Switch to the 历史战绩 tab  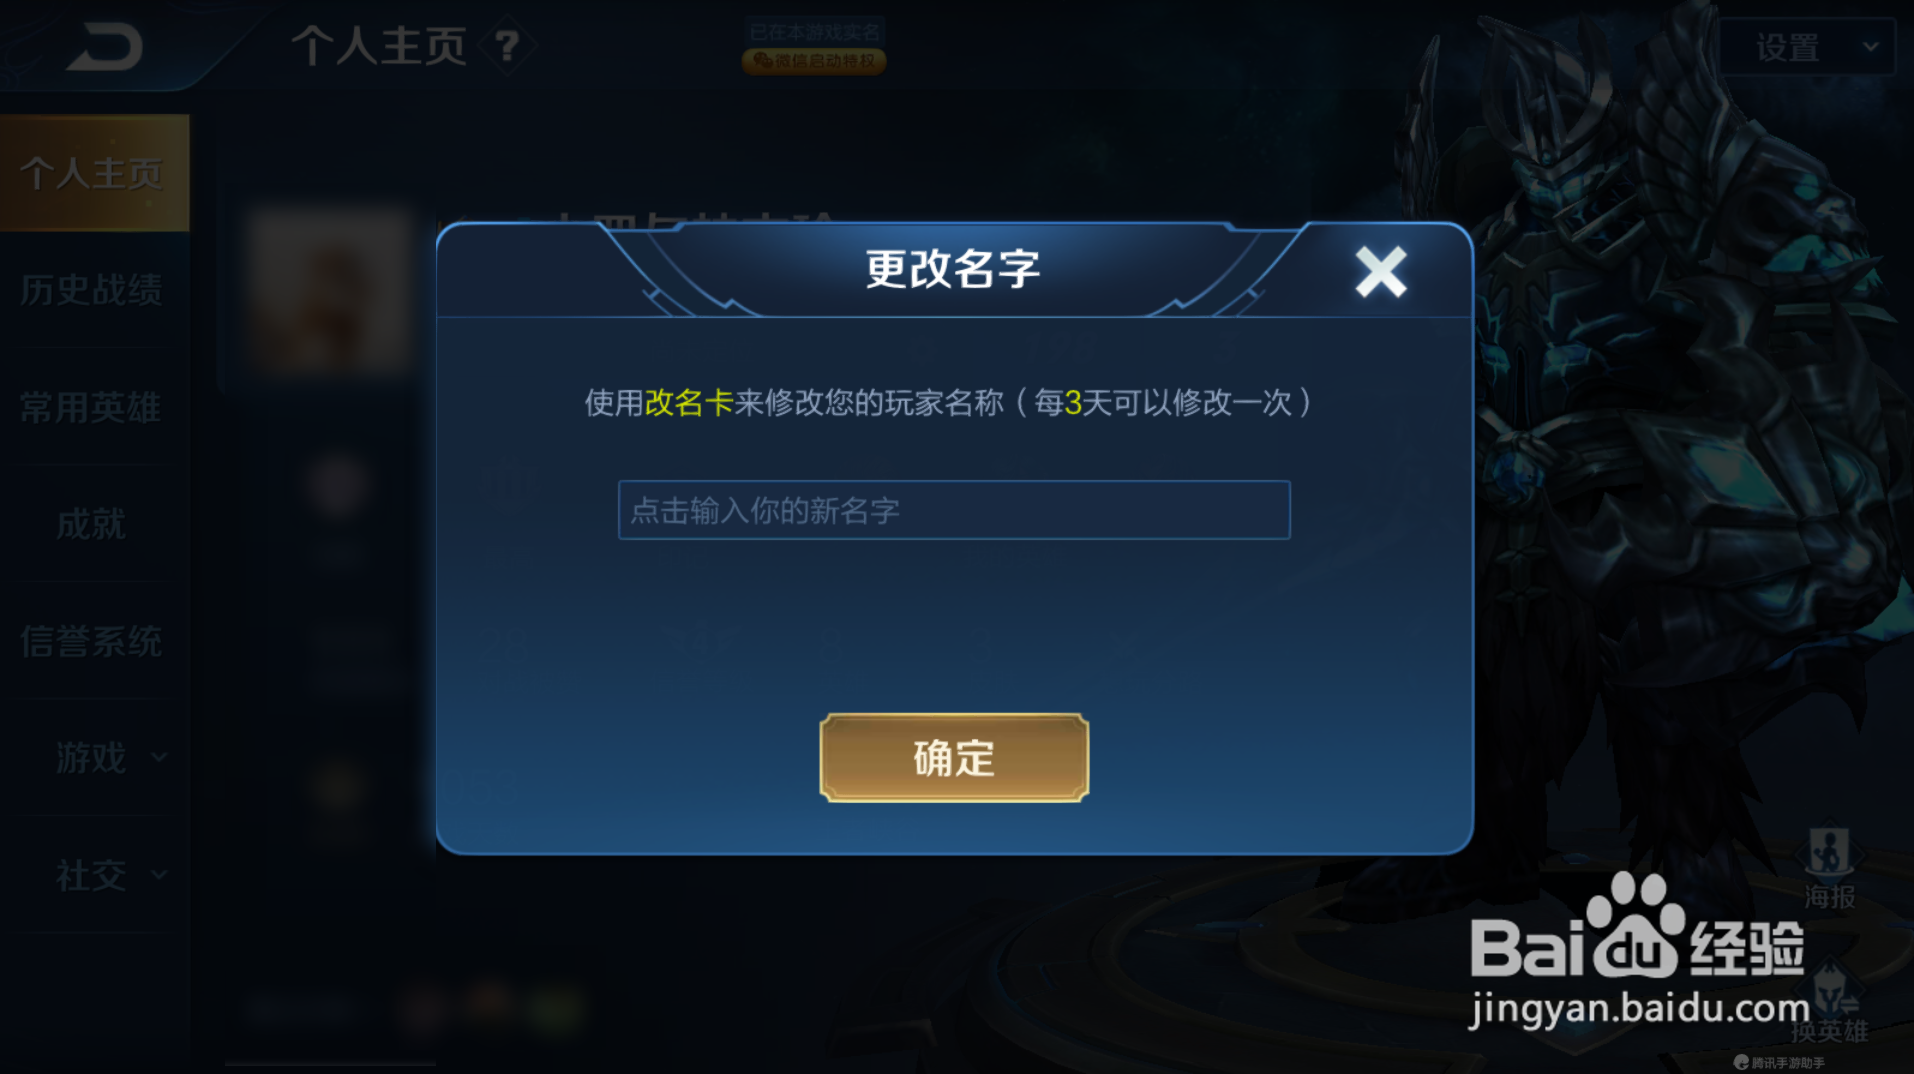[92, 290]
